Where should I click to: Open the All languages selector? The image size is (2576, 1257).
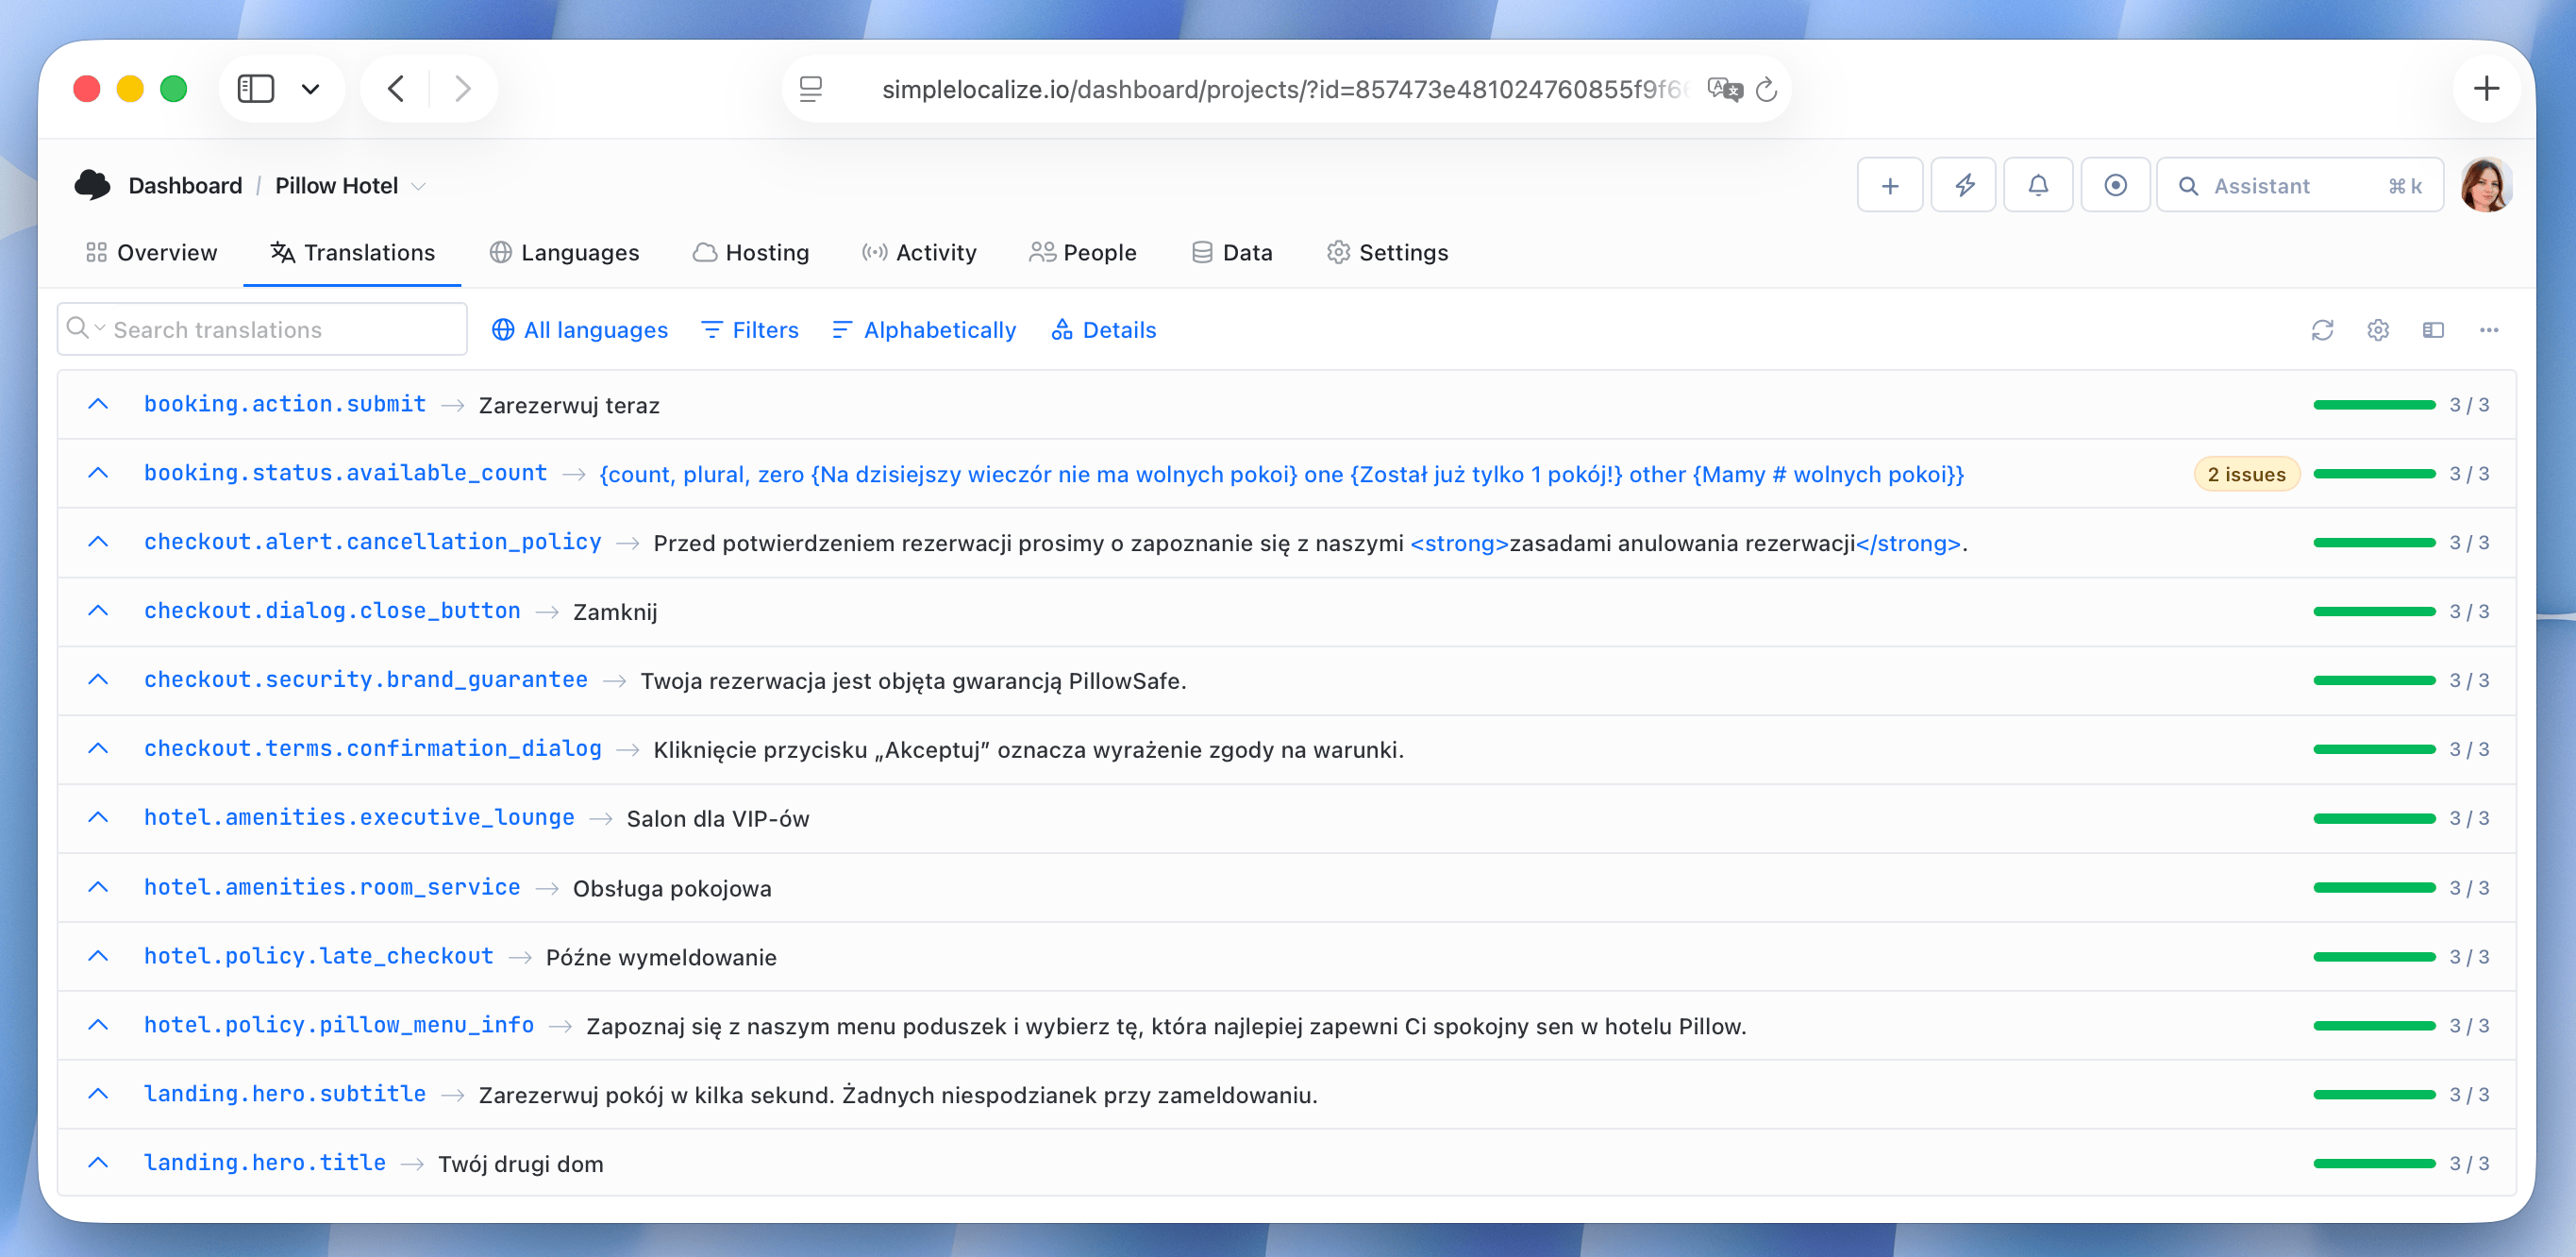point(579,330)
